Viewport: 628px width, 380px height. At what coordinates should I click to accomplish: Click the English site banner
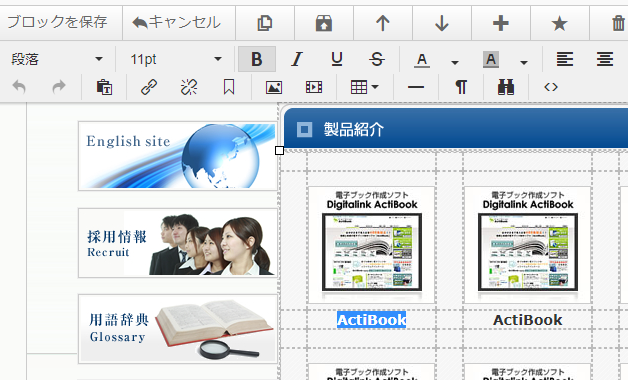point(178,156)
